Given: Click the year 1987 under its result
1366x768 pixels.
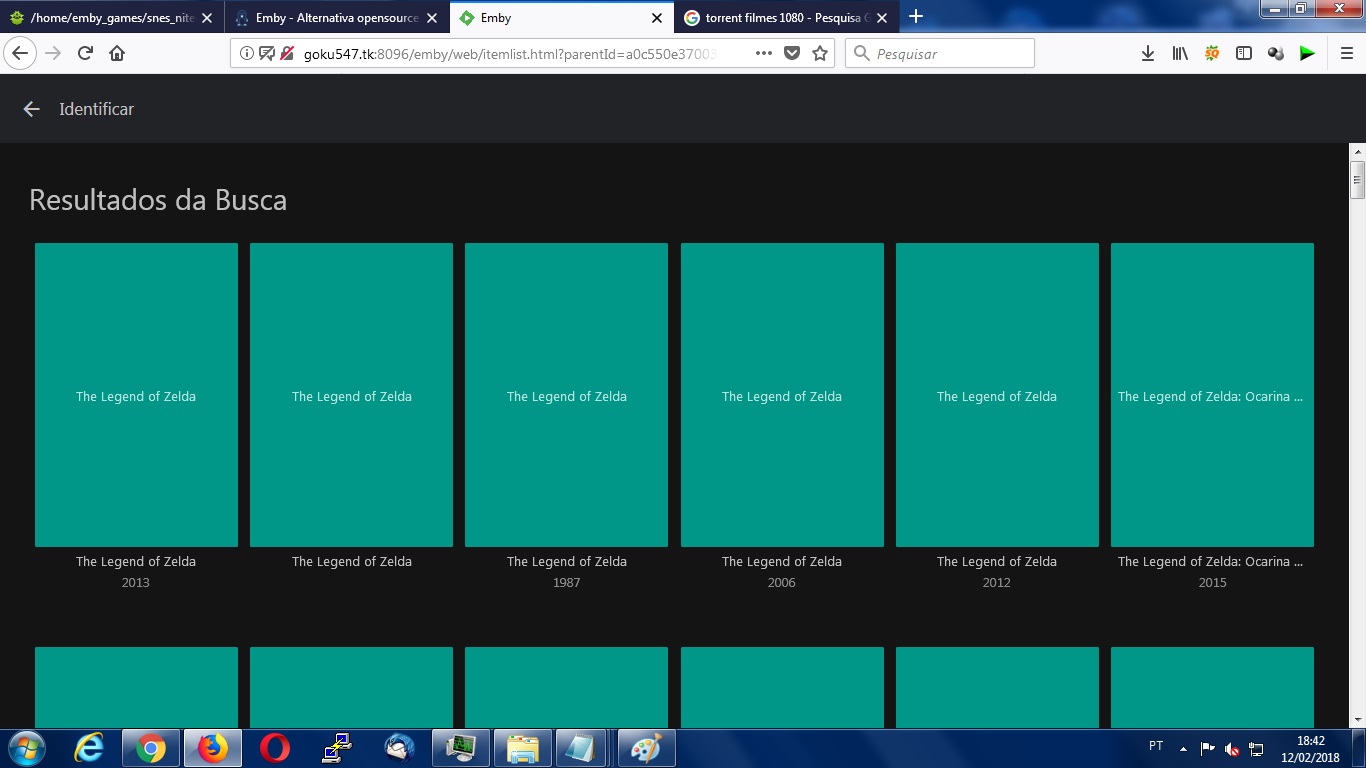Looking at the screenshot, I should (x=566, y=583).
